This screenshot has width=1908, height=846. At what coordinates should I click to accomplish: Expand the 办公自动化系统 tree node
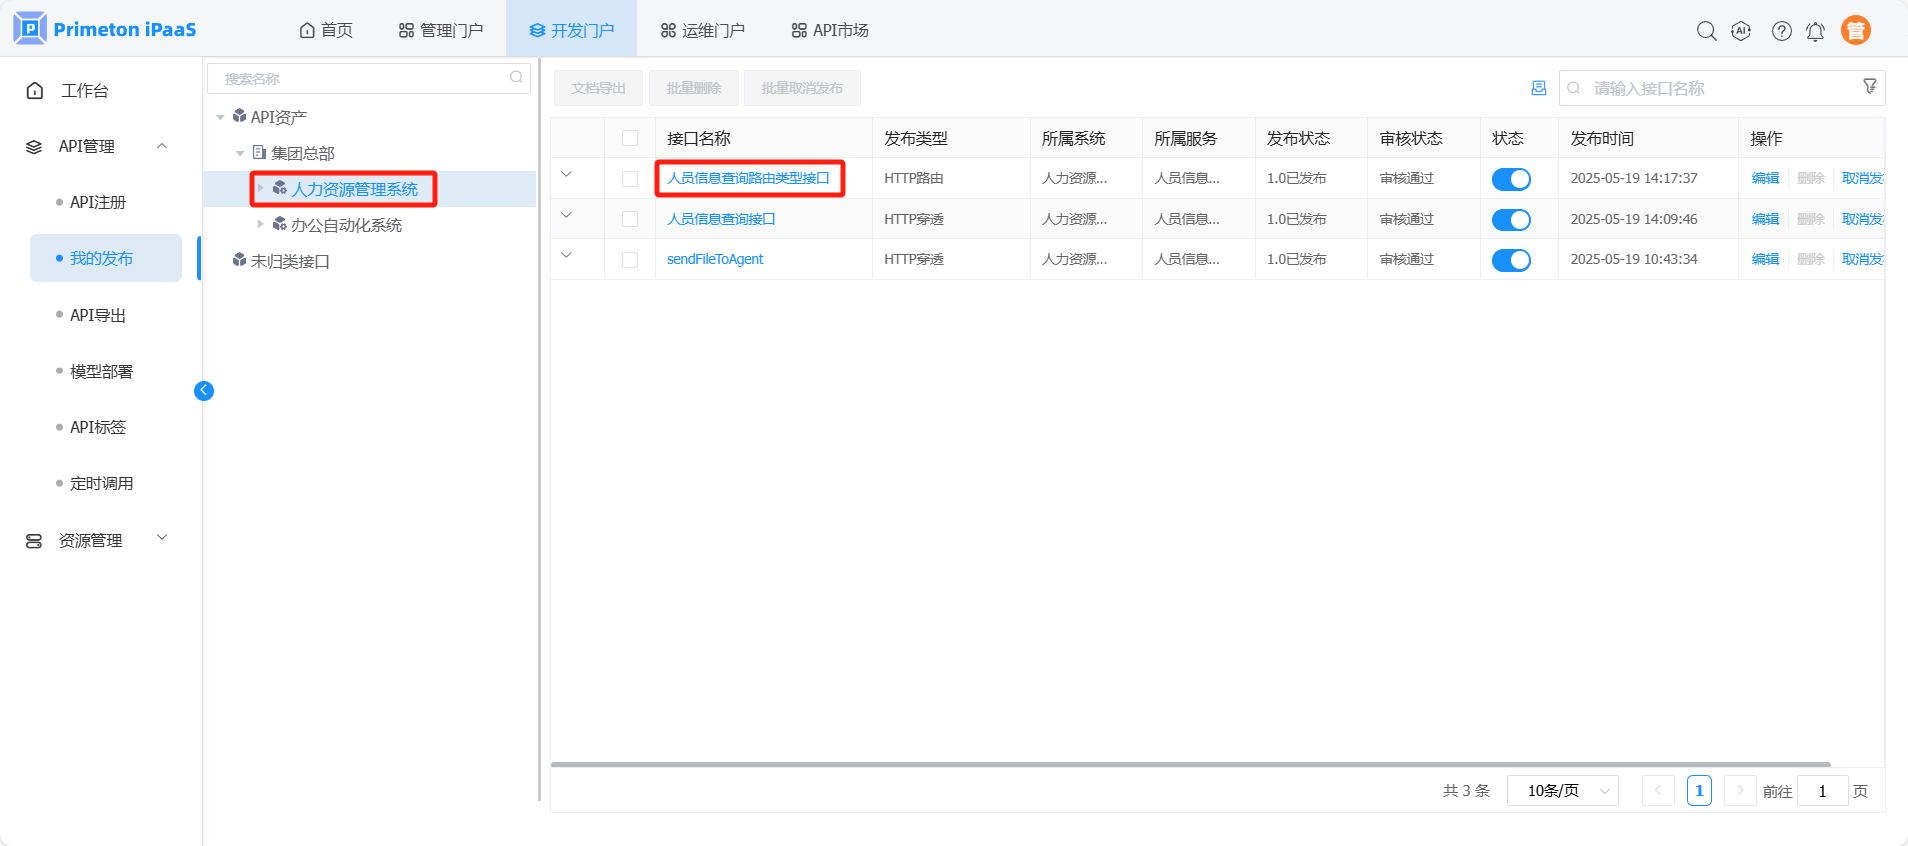(261, 225)
